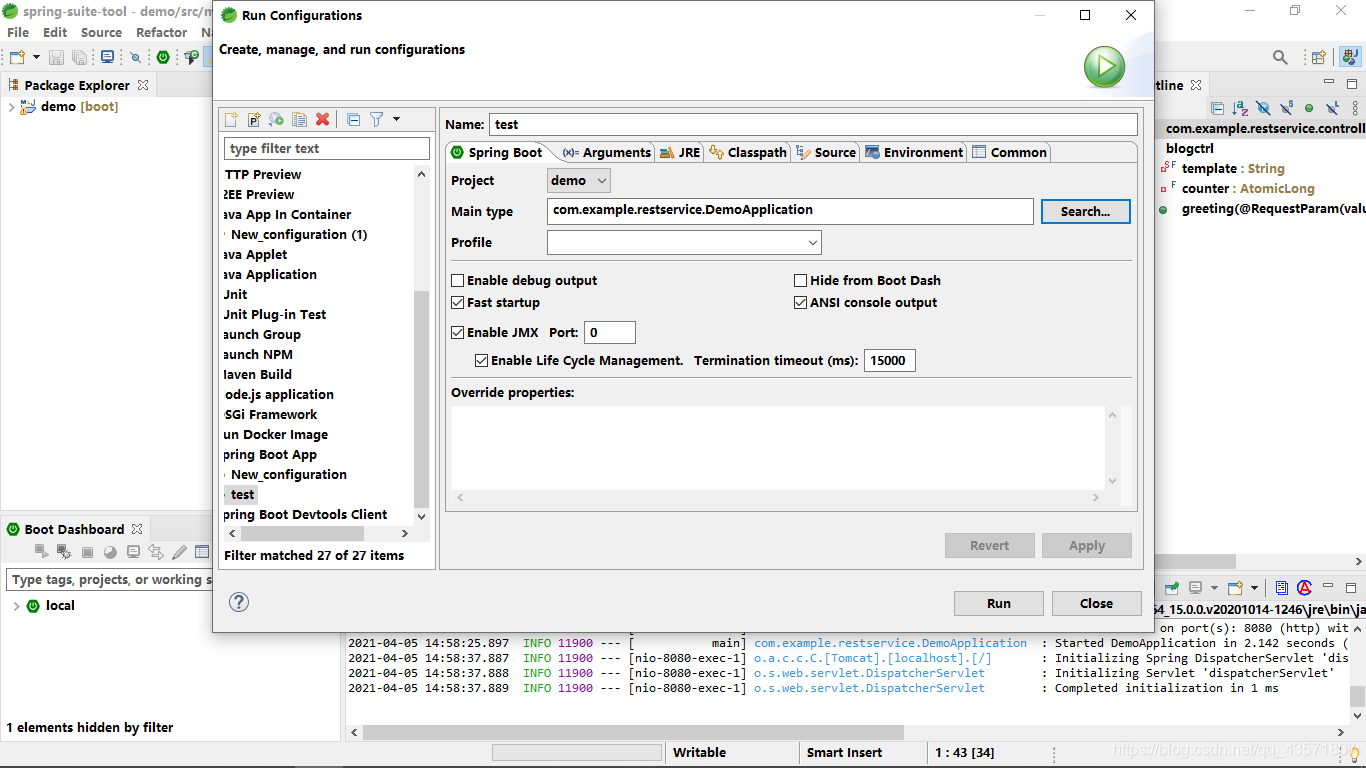This screenshot has height=768, width=1366.
Task: Open the Edit menu
Action: [x=55, y=33]
